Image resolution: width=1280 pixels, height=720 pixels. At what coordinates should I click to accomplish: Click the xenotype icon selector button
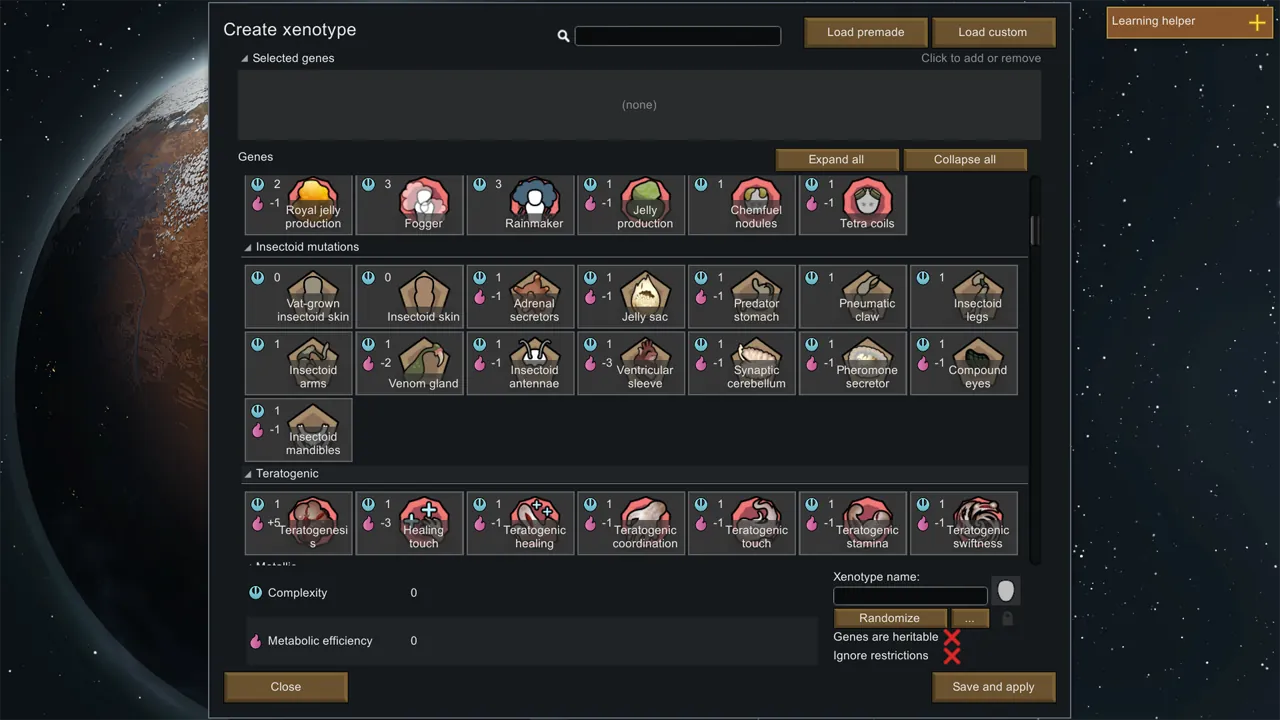point(1005,591)
